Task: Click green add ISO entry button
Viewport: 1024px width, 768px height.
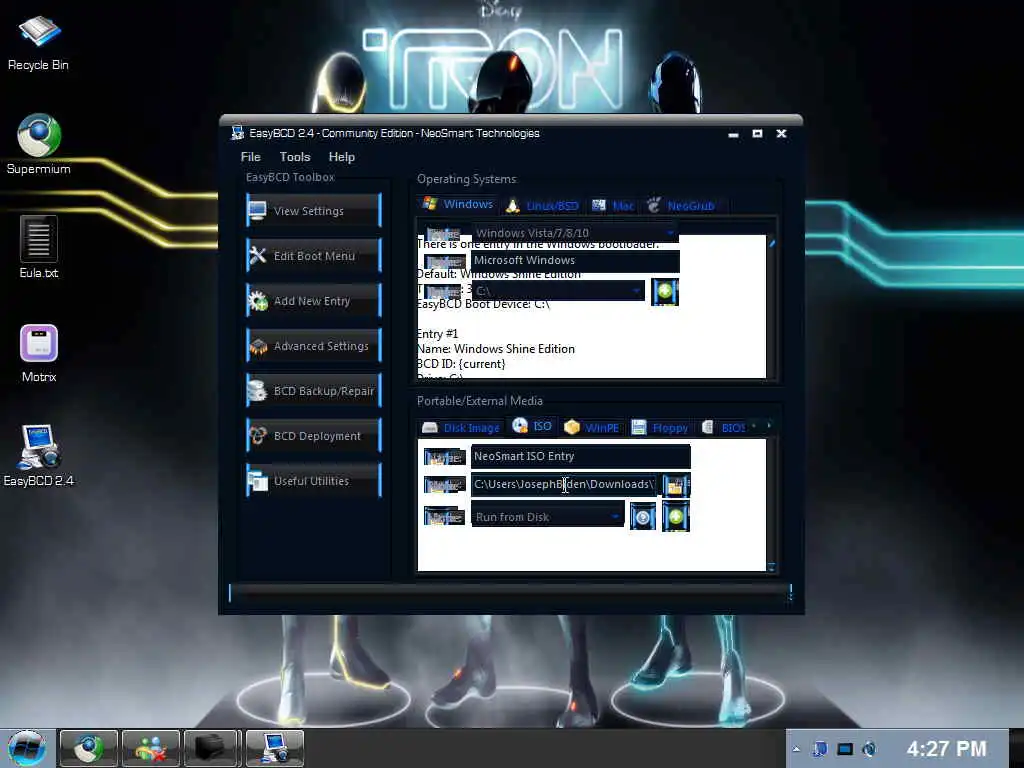Action: click(x=676, y=517)
